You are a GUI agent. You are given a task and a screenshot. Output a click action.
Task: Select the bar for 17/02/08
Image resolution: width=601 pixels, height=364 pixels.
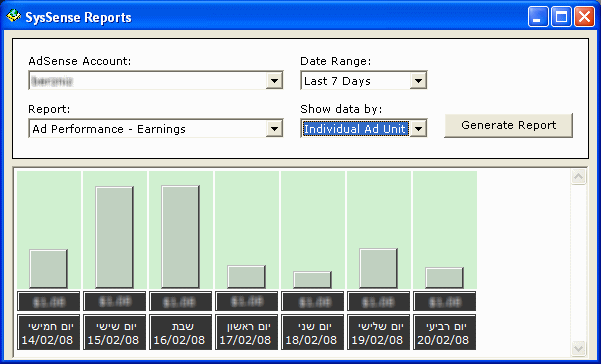point(246,277)
